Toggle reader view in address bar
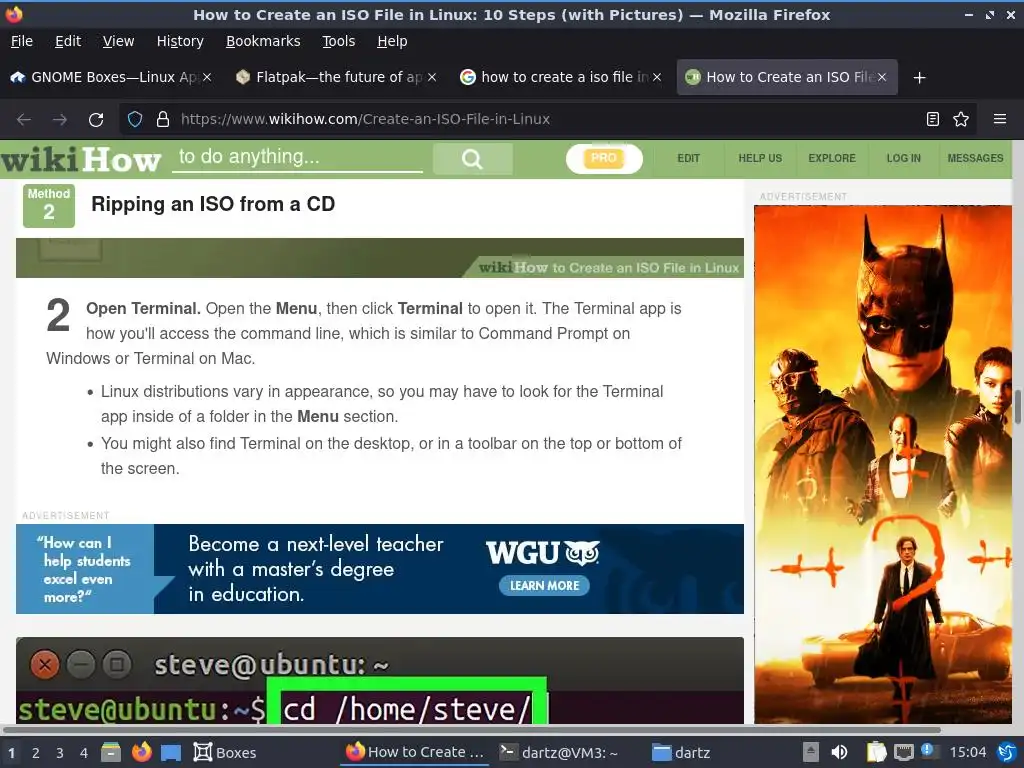Screen dimensions: 1024x768 [x=933, y=119]
